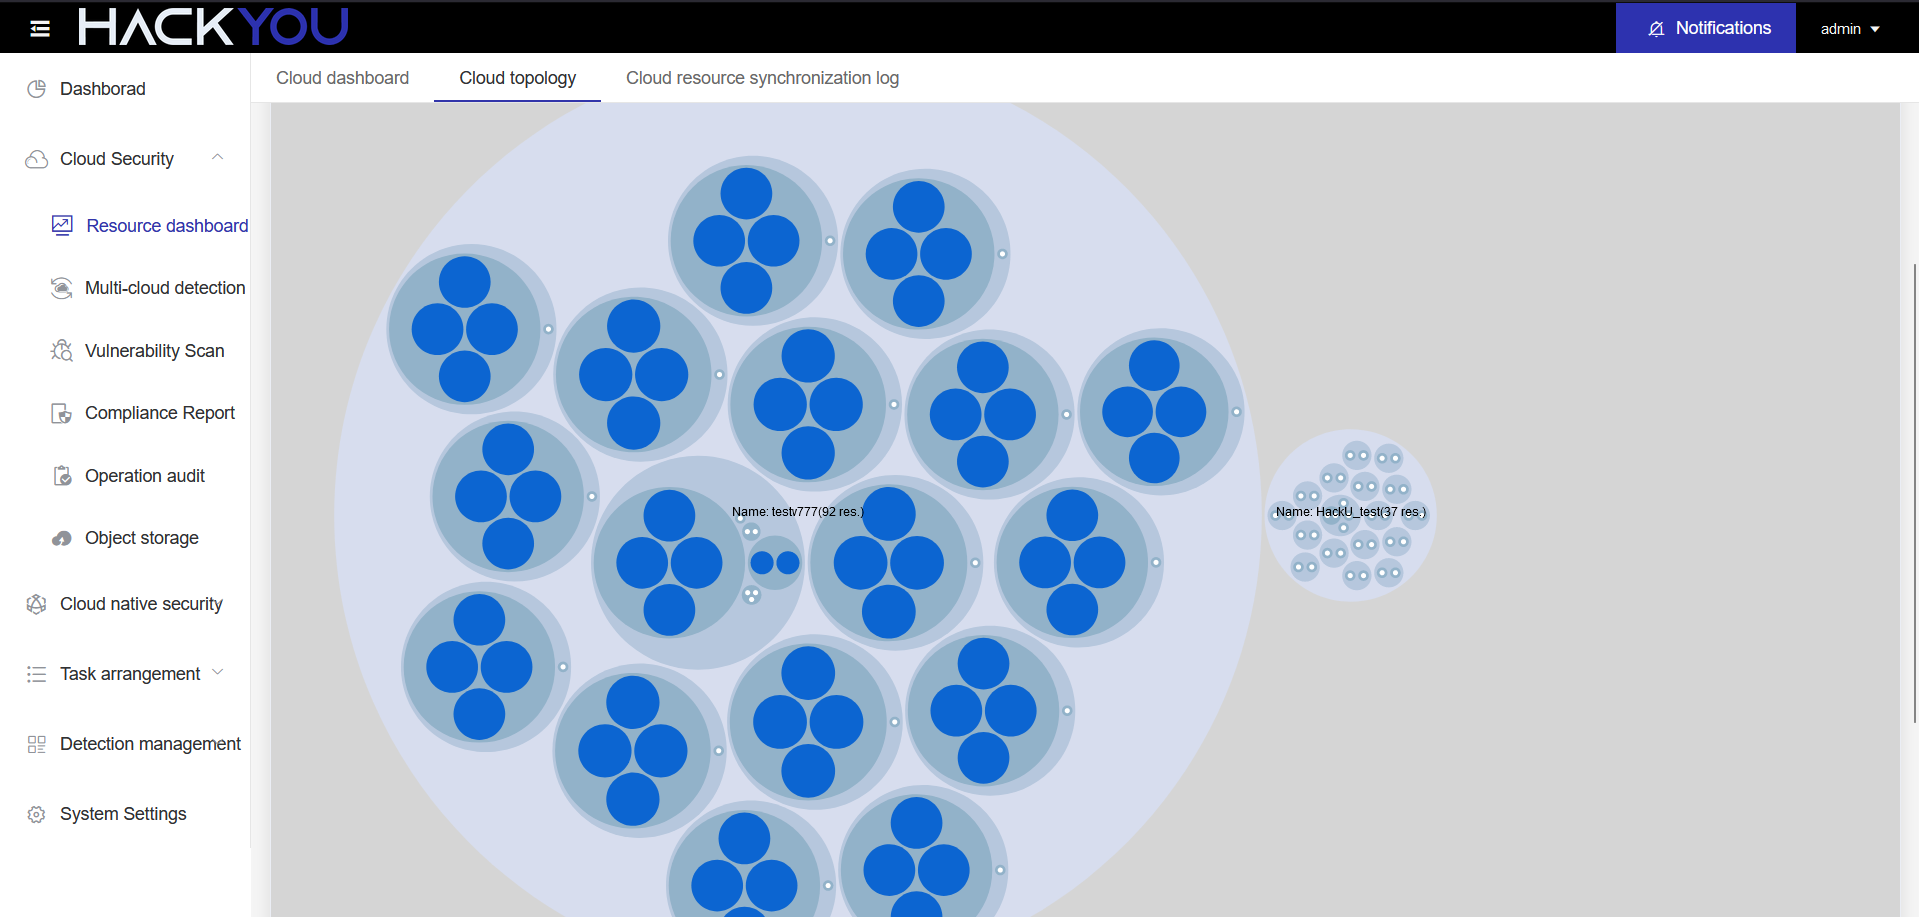Click the Object storage cloud icon

point(62,538)
